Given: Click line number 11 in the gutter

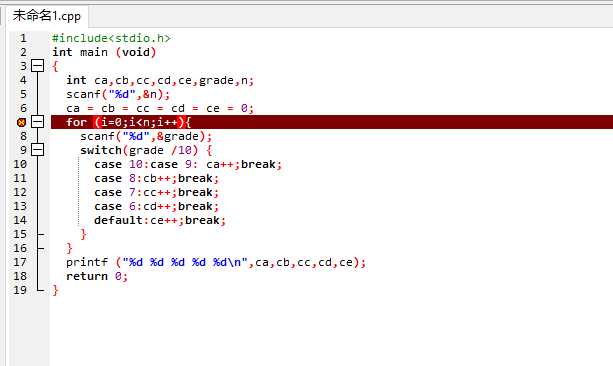Looking at the screenshot, I should click(x=20, y=178).
